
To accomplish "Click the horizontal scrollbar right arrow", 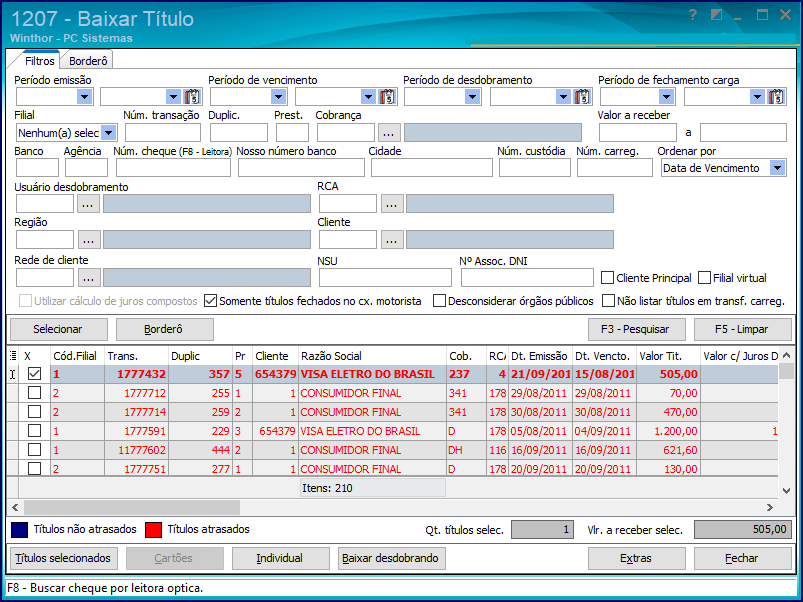I will 770,507.
